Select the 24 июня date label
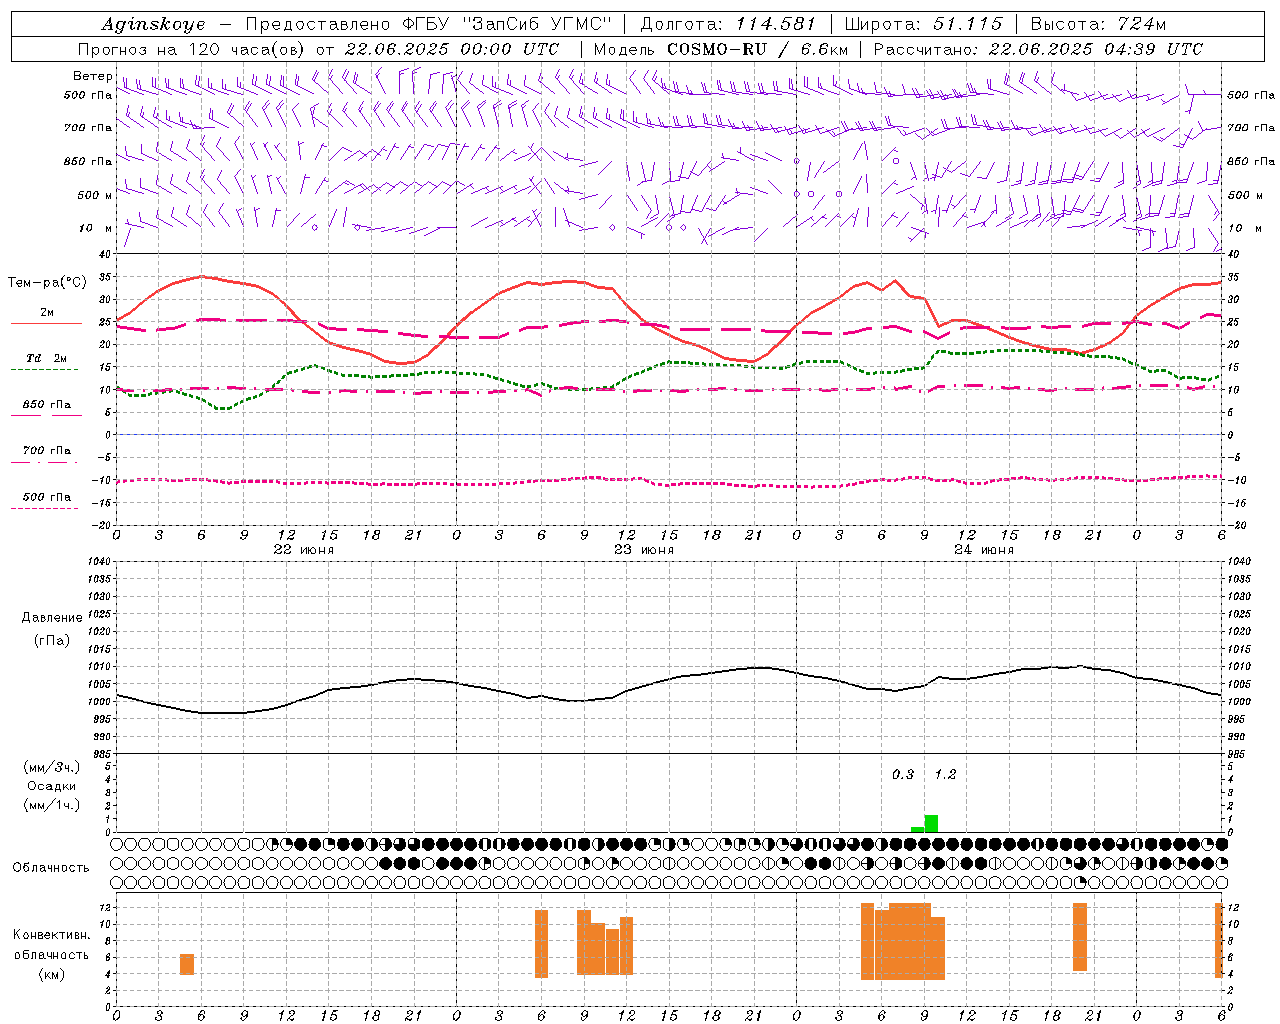 pos(984,550)
